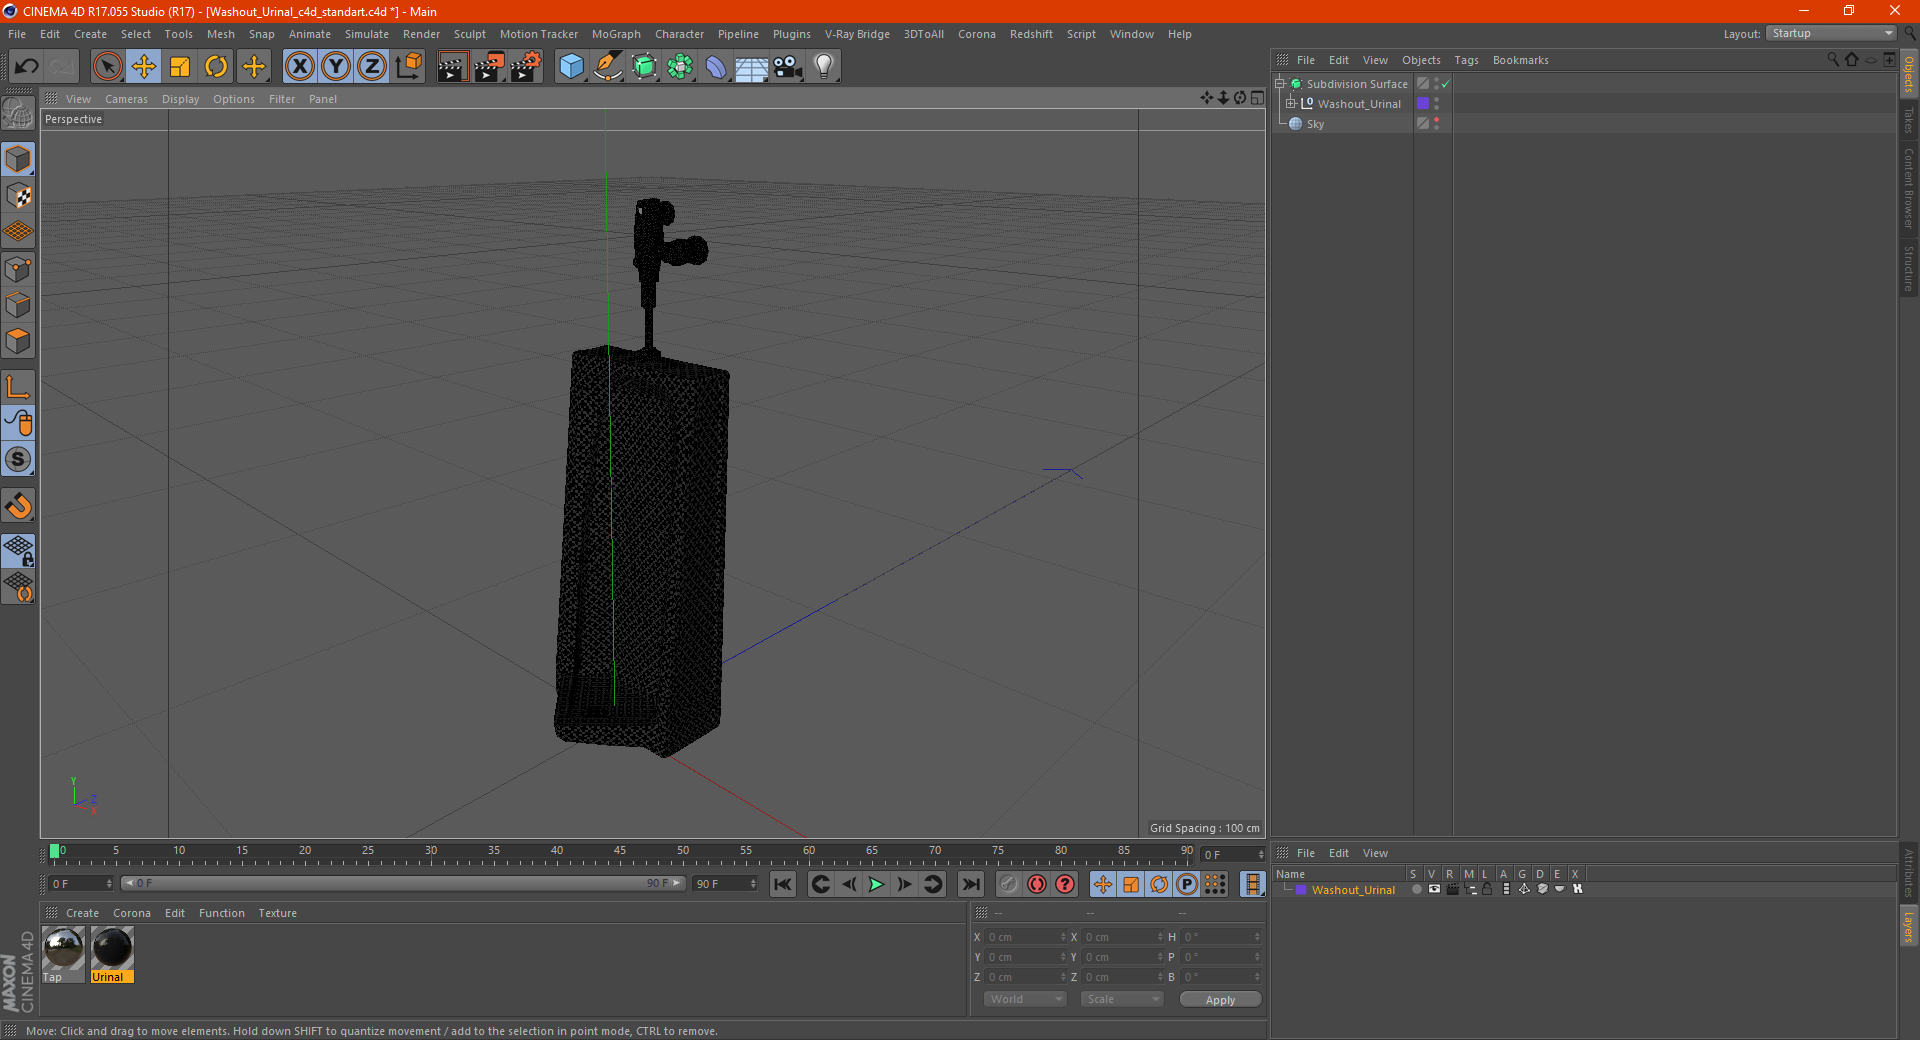Click the Play Forward button
Screen dimensions: 1920x1040
click(x=876, y=884)
